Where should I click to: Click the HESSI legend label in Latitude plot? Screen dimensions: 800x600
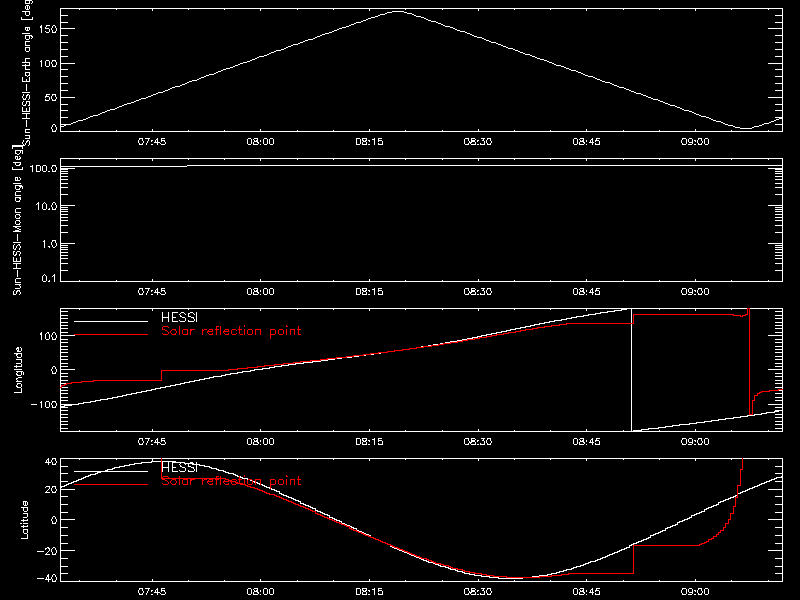click(179, 467)
